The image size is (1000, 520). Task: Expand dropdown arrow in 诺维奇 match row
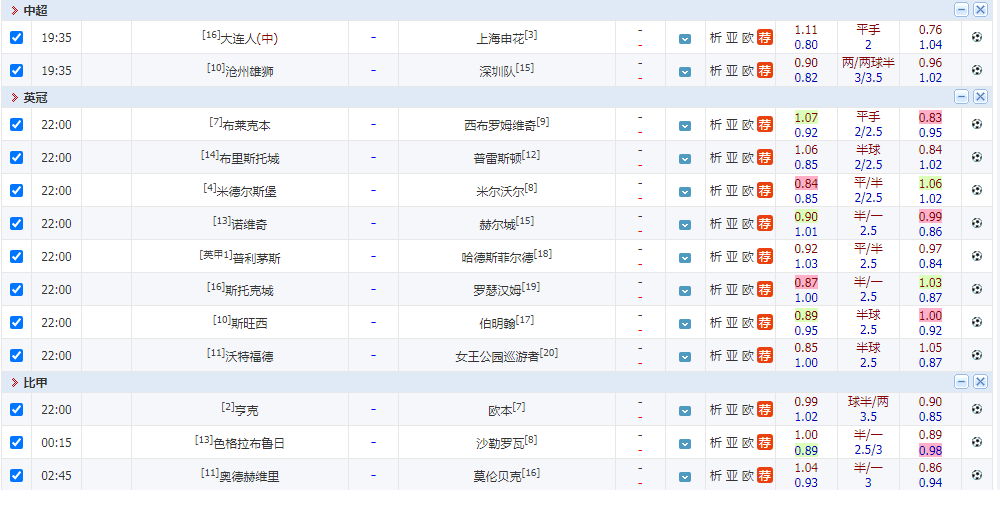coord(685,225)
